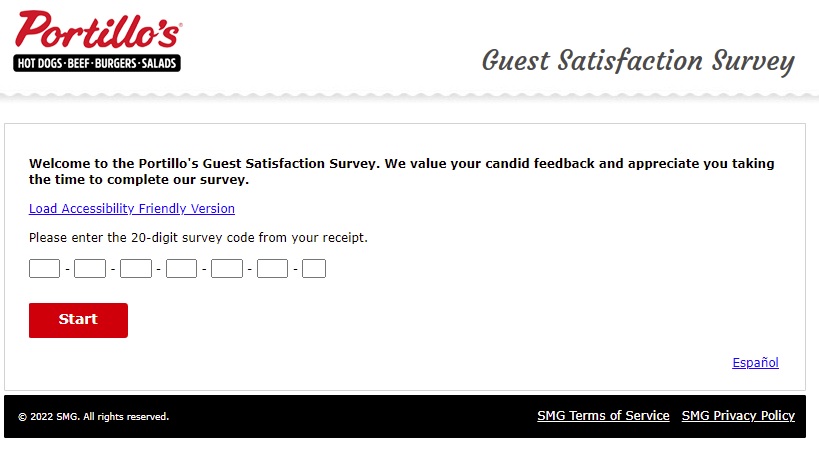Focus the first survey code box
Image resolution: width=819 pixels, height=451 pixels.
[x=44, y=269]
